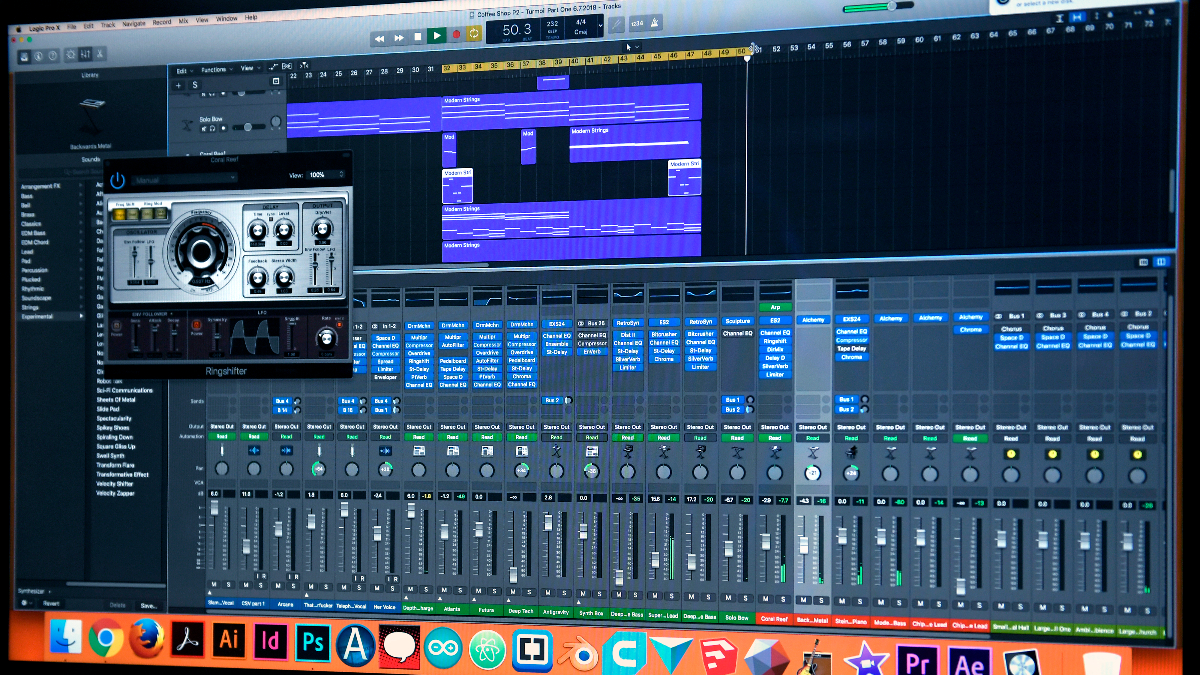This screenshot has height=675, width=1200.
Task: Click the green Play button in transport
Action: (x=436, y=35)
